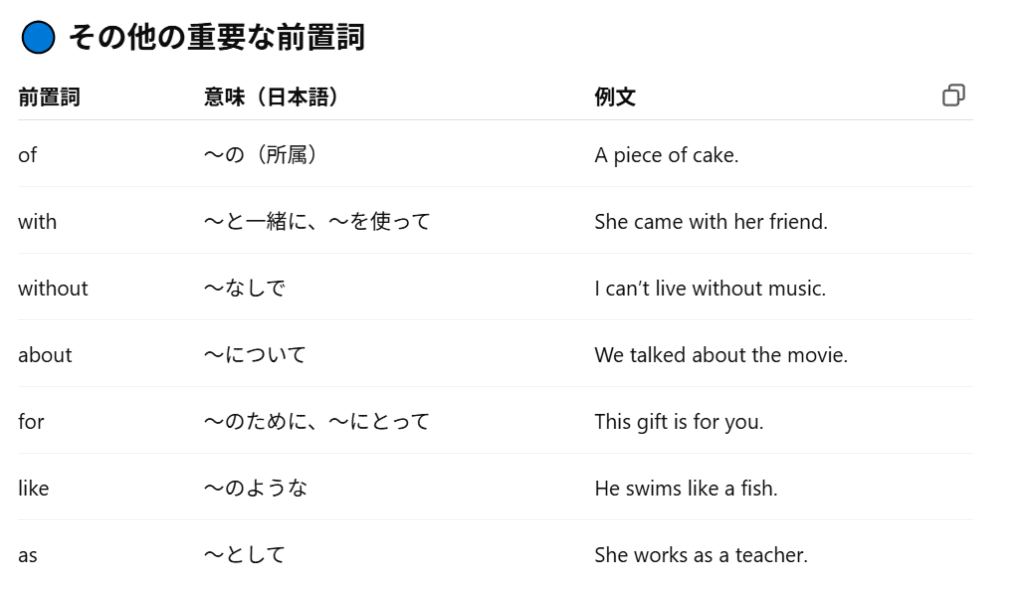Click the example 'A piece of cake.'
Image resolution: width=1024 pixels, height=597 pixels.
pos(667,155)
